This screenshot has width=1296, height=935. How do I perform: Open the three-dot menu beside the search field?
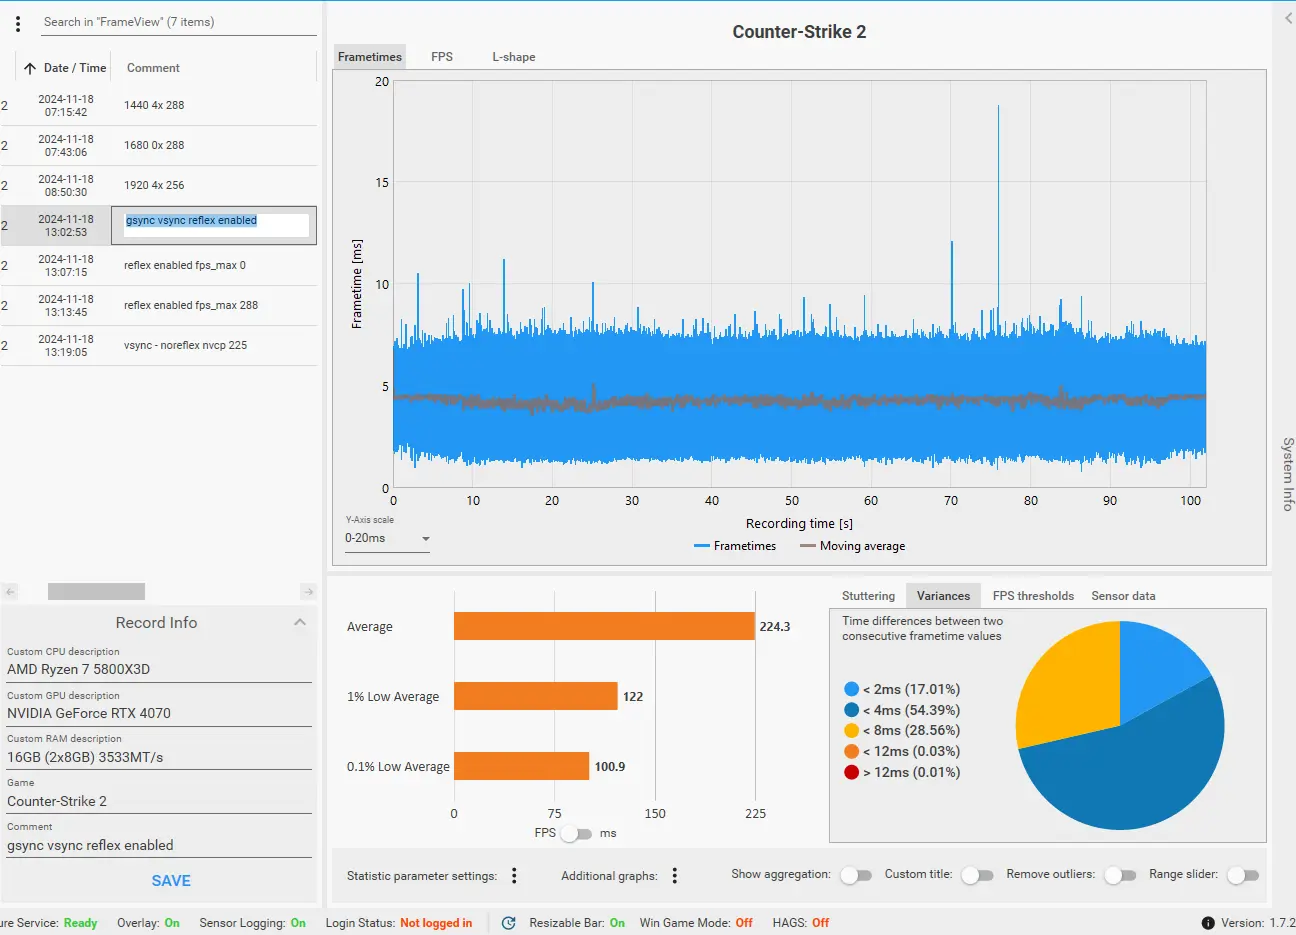click(x=18, y=23)
